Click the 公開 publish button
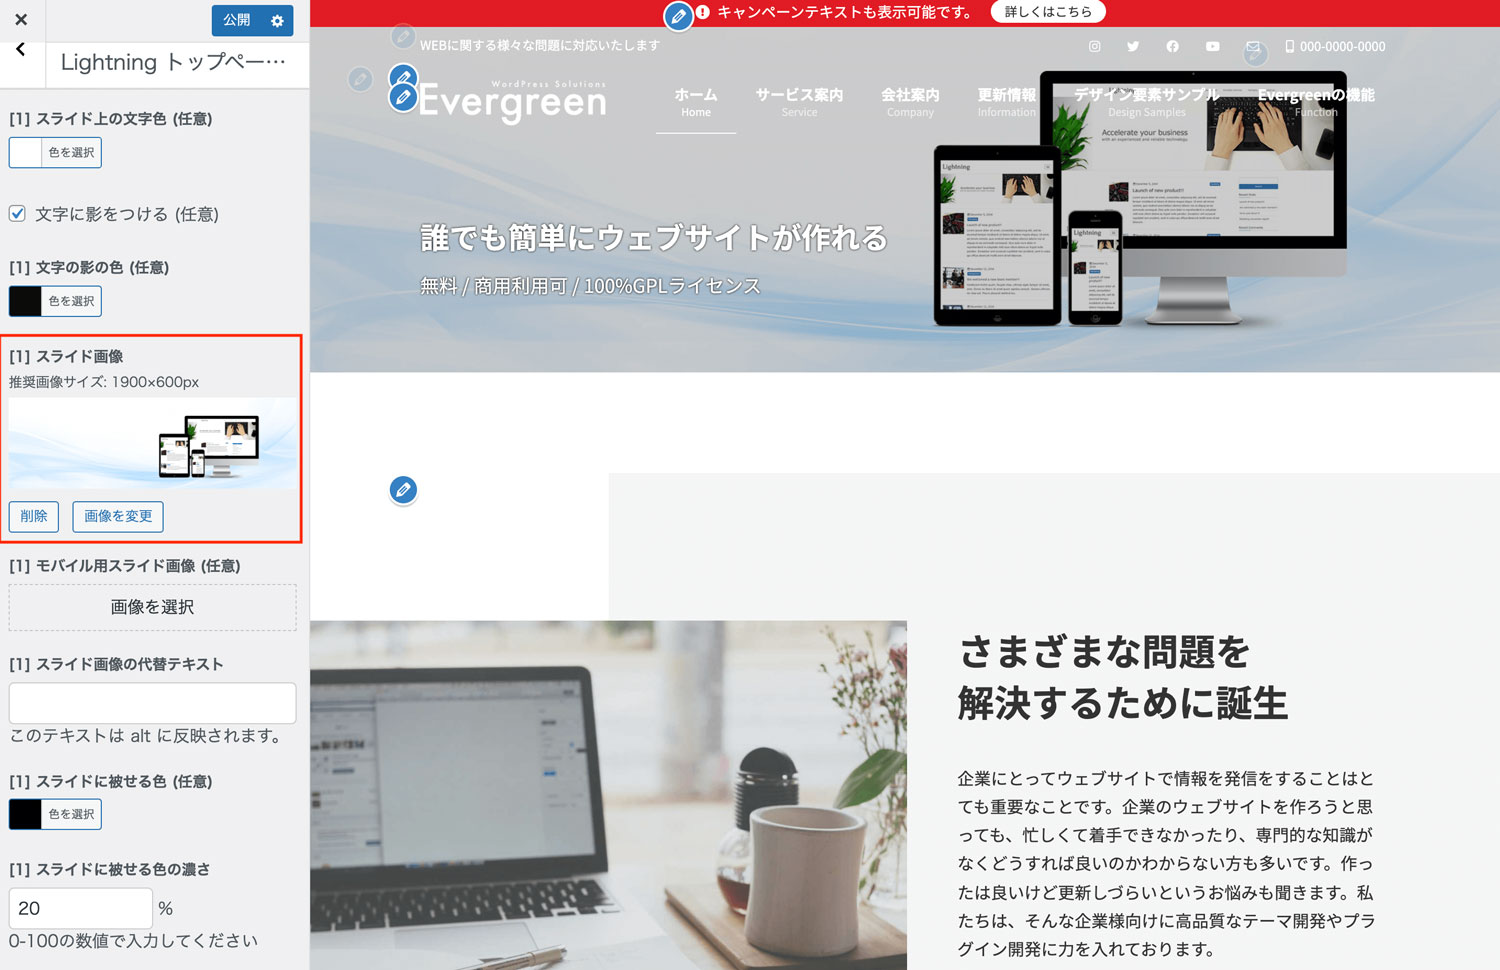 237,21
